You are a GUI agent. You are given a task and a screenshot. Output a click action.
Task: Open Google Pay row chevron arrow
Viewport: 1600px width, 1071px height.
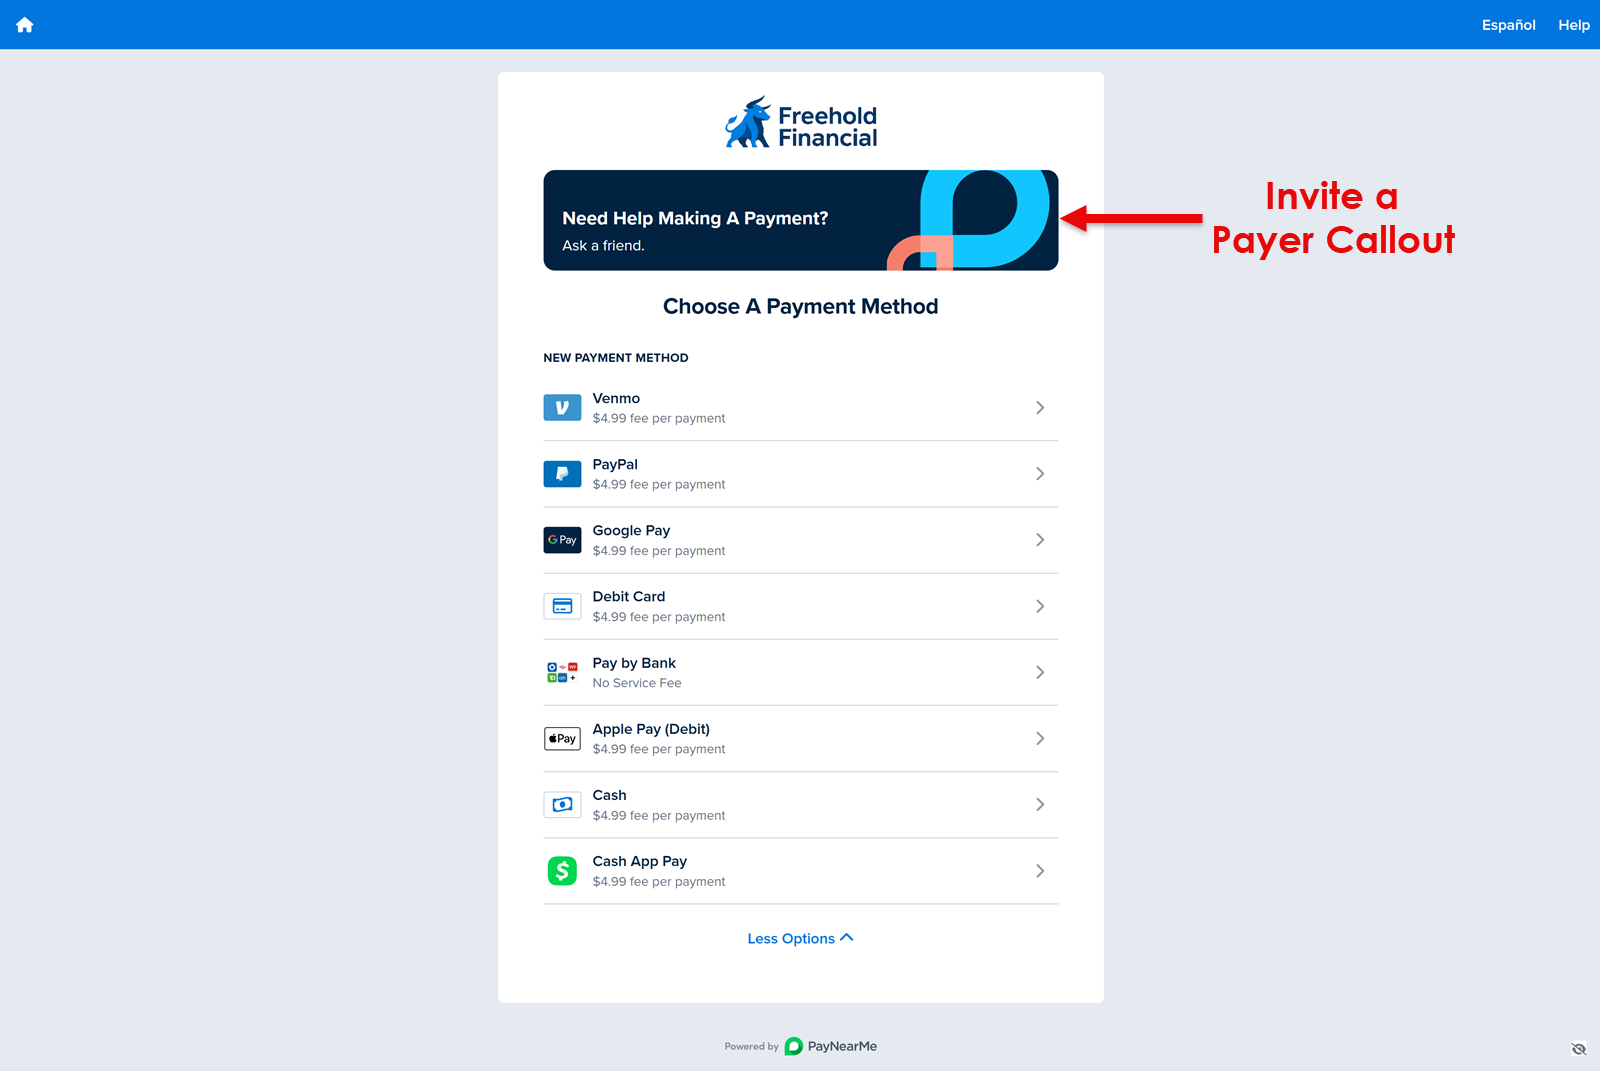click(x=1040, y=540)
